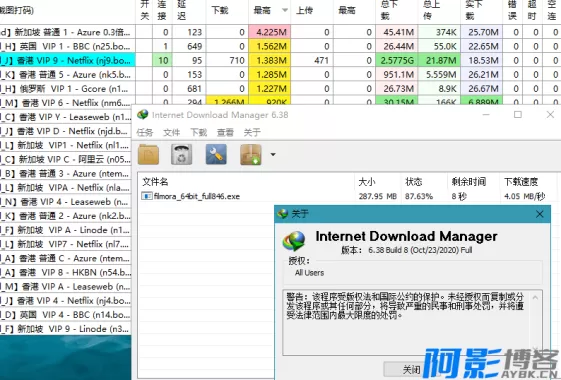Click the 87.63% status value
This screenshot has width=561, height=380.
click(419, 196)
